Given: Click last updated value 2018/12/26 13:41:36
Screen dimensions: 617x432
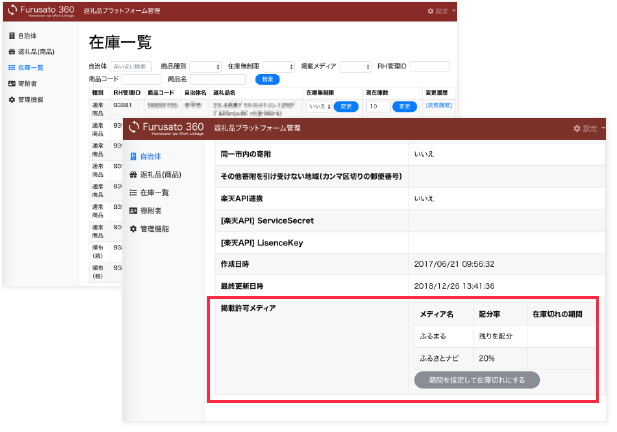Looking at the screenshot, I should click(x=454, y=286).
